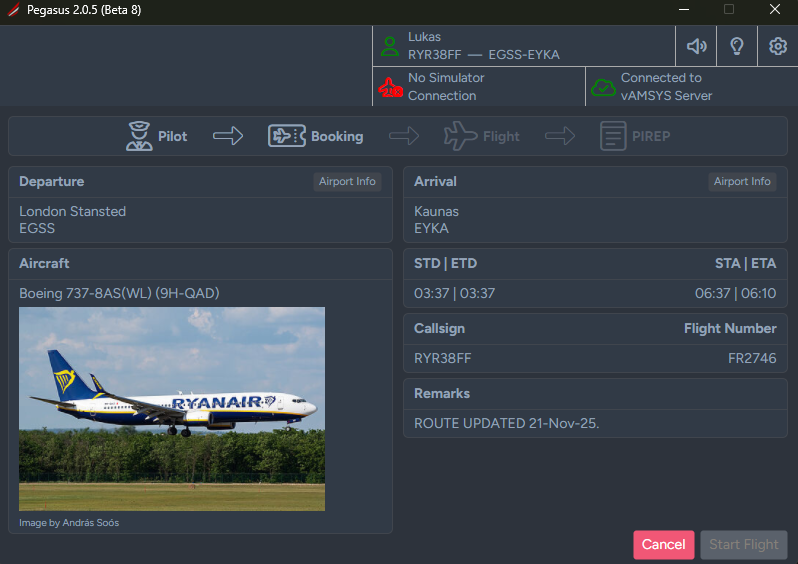
Task: Click the Ryanair aircraft photo
Action: tap(172, 409)
